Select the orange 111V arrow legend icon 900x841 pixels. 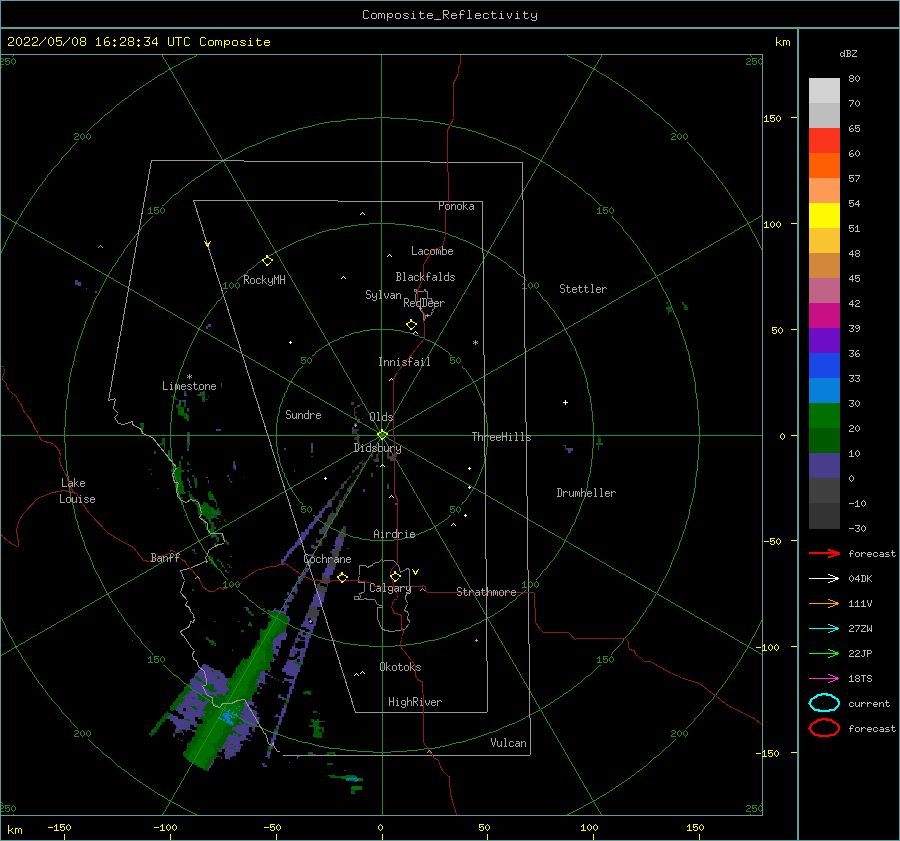pos(824,603)
